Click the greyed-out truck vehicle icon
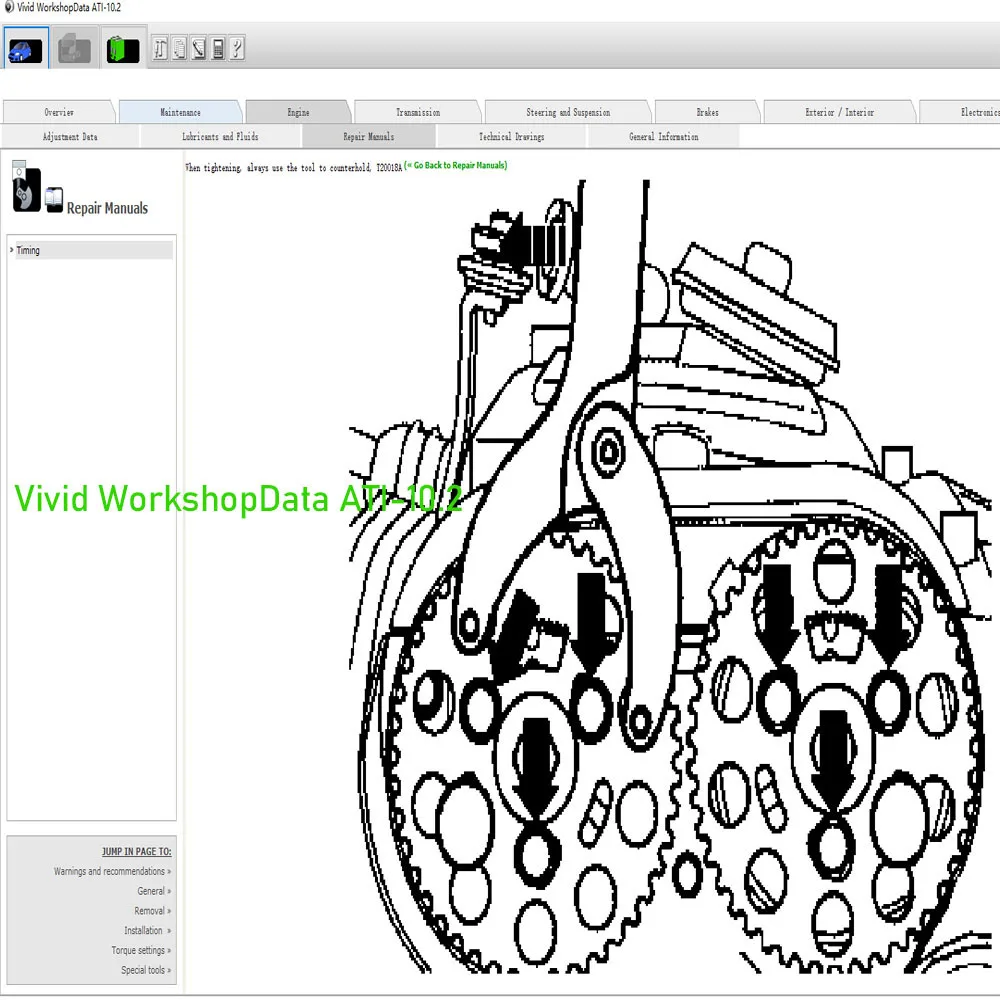This screenshot has height=1000, width=1000. (x=74, y=49)
